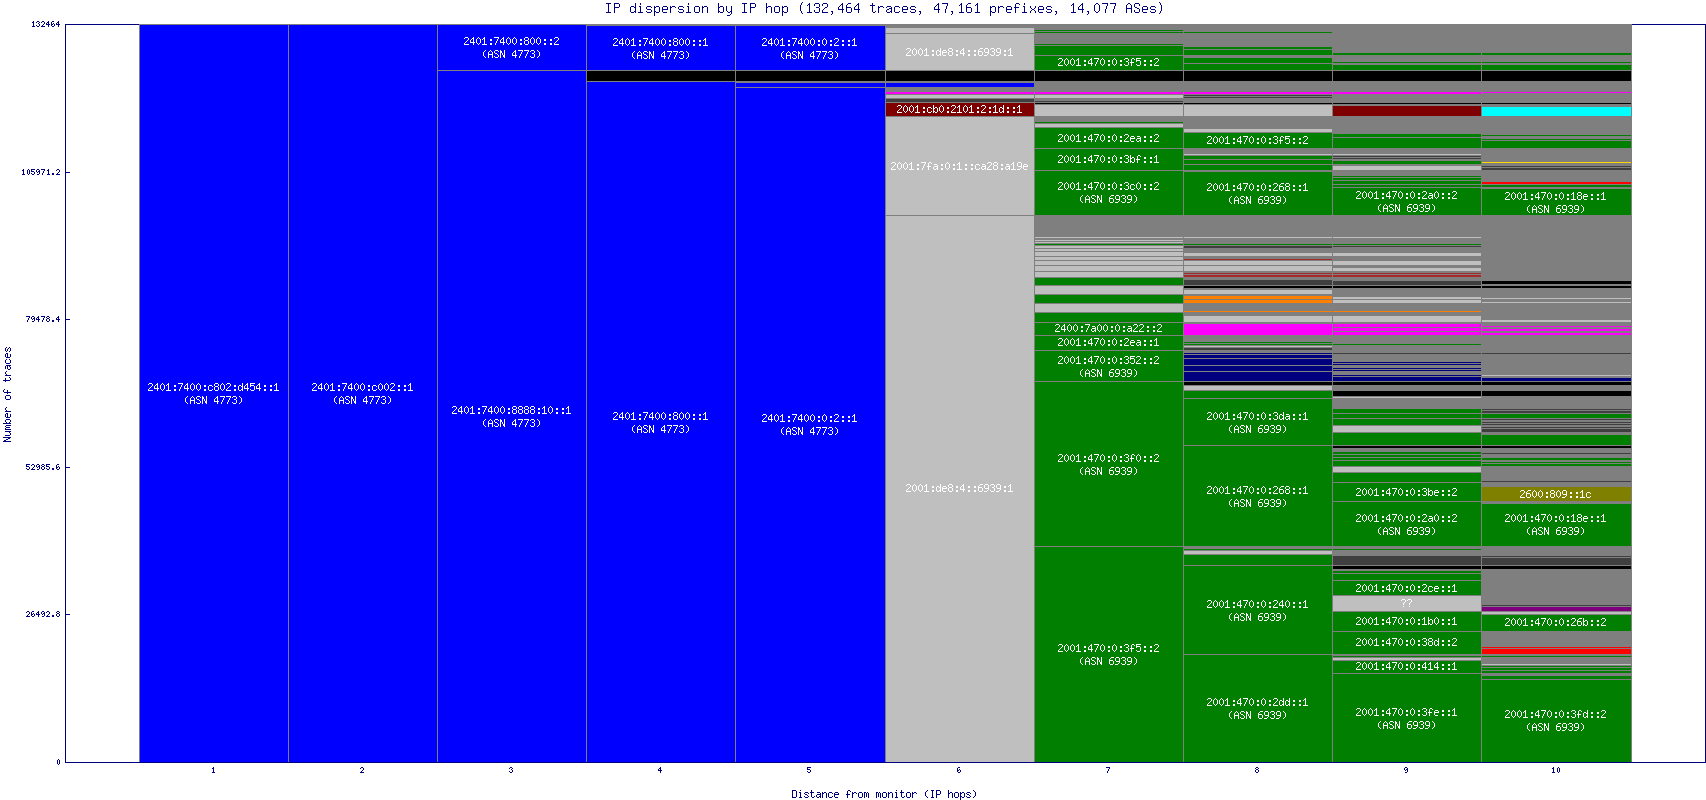Click the 2001:470:0:2ea::2 label at hop 7
This screenshot has width=1706, height=800.
point(1108,138)
